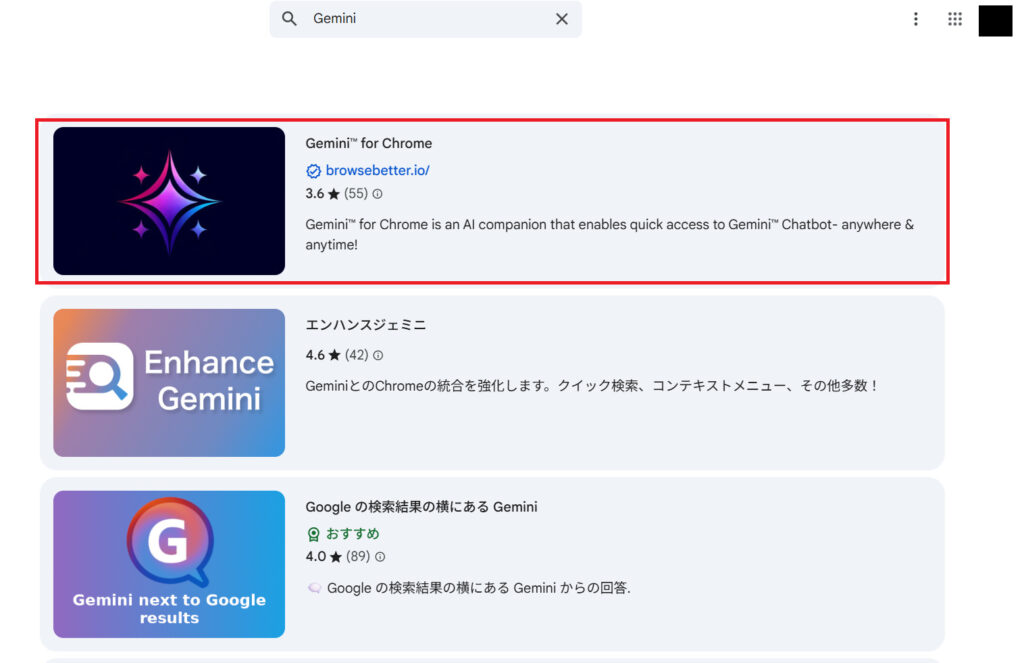Screen dimensions: 1024x663
Task: Open the Gemini for Chrome thumbnail
Action: (x=169, y=201)
